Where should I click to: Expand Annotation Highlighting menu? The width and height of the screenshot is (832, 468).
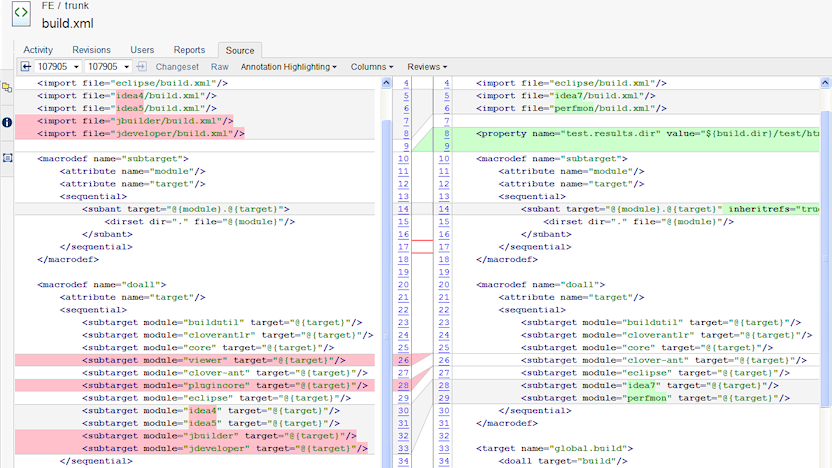pyautogui.click(x=289, y=67)
